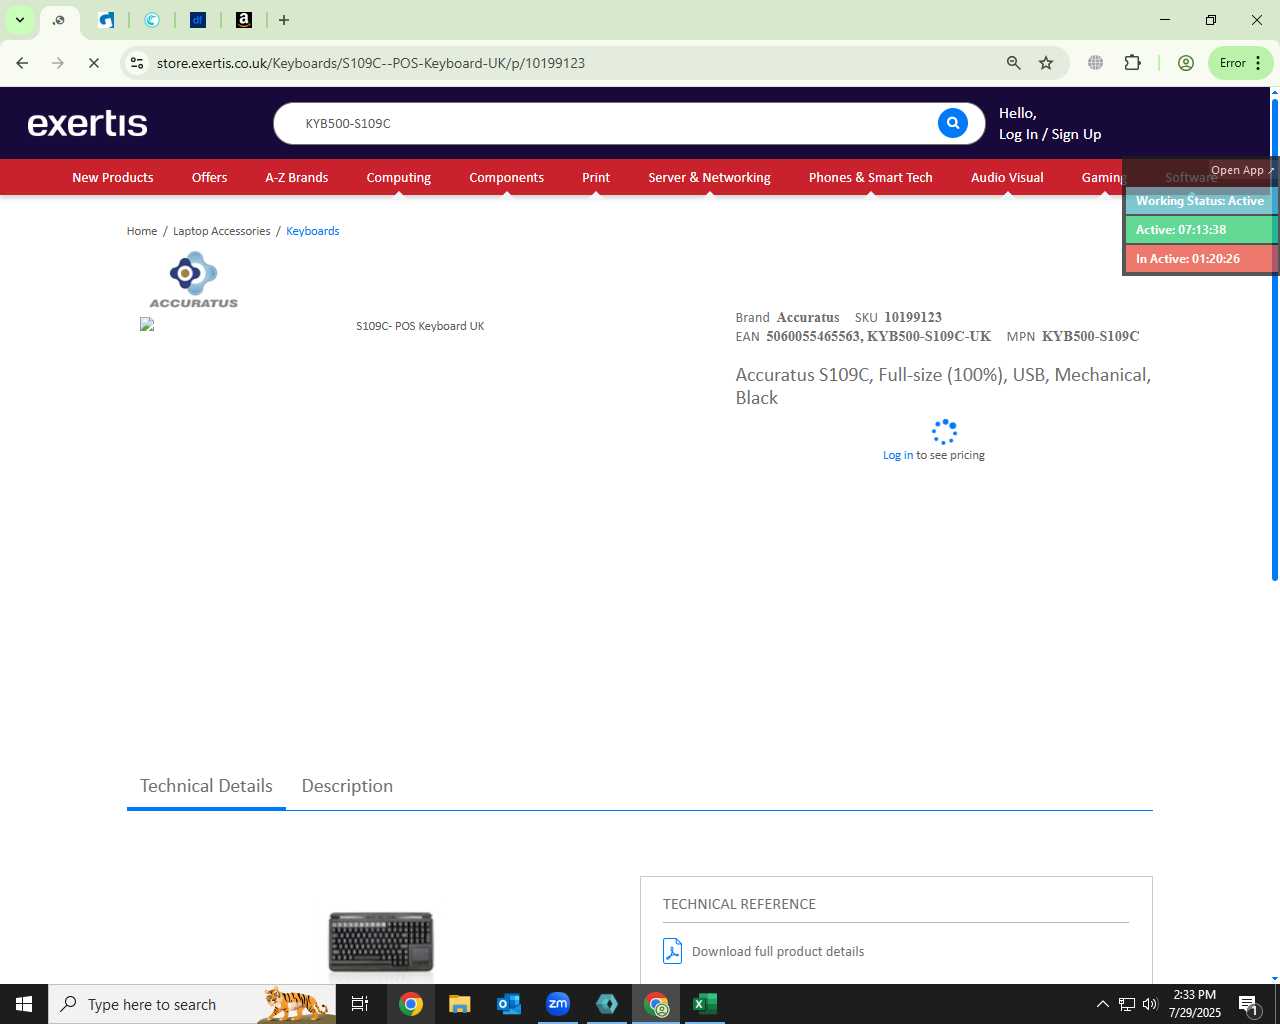
Task: Open the browser extensions puzzle icon
Action: click(x=1132, y=63)
